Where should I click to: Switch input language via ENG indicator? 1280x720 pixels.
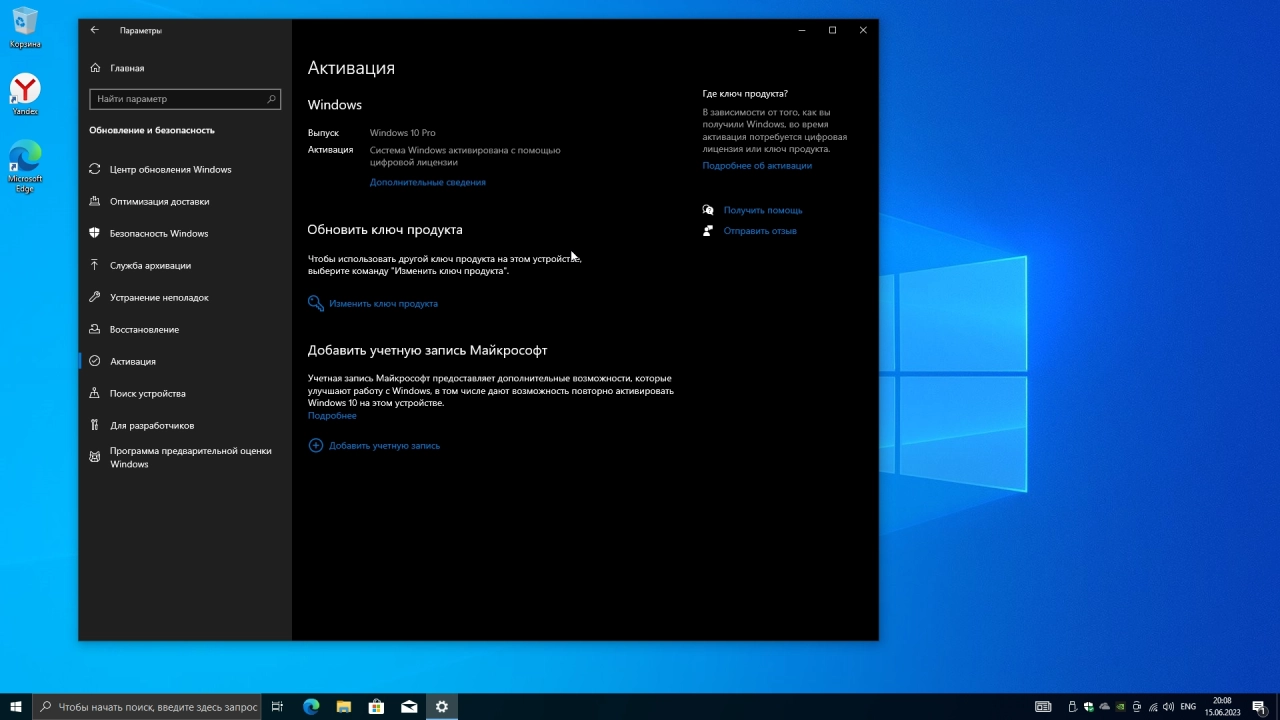pyautogui.click(x=1188, y=706)
